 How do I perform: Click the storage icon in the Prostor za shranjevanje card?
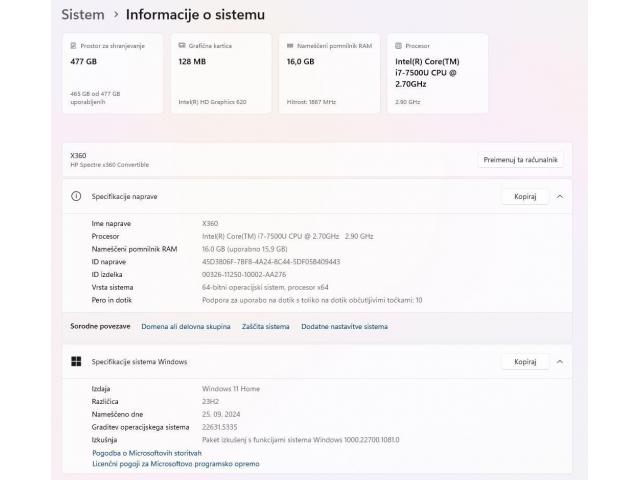(73, 46)
